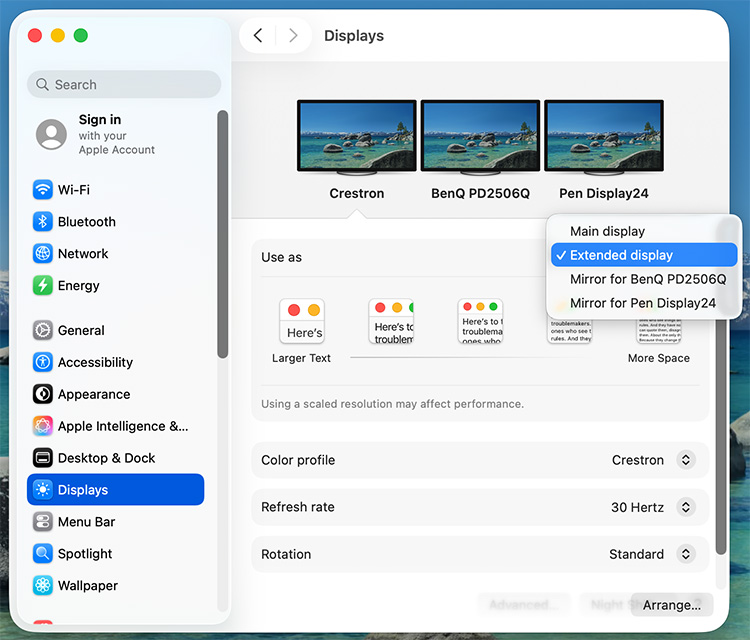Click the Menu Bar icon
This screenshot has width=750, height=640.
click(43, 521)
